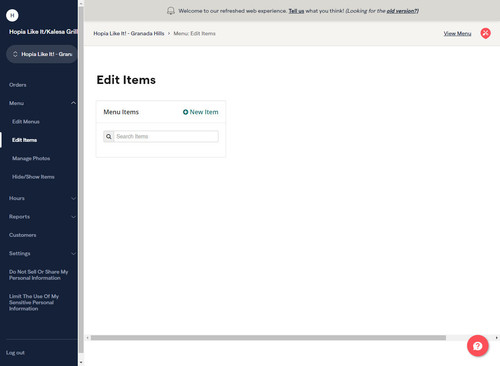
Task: Click the red circular icon beside View Menu
Action: pos(485,33)
